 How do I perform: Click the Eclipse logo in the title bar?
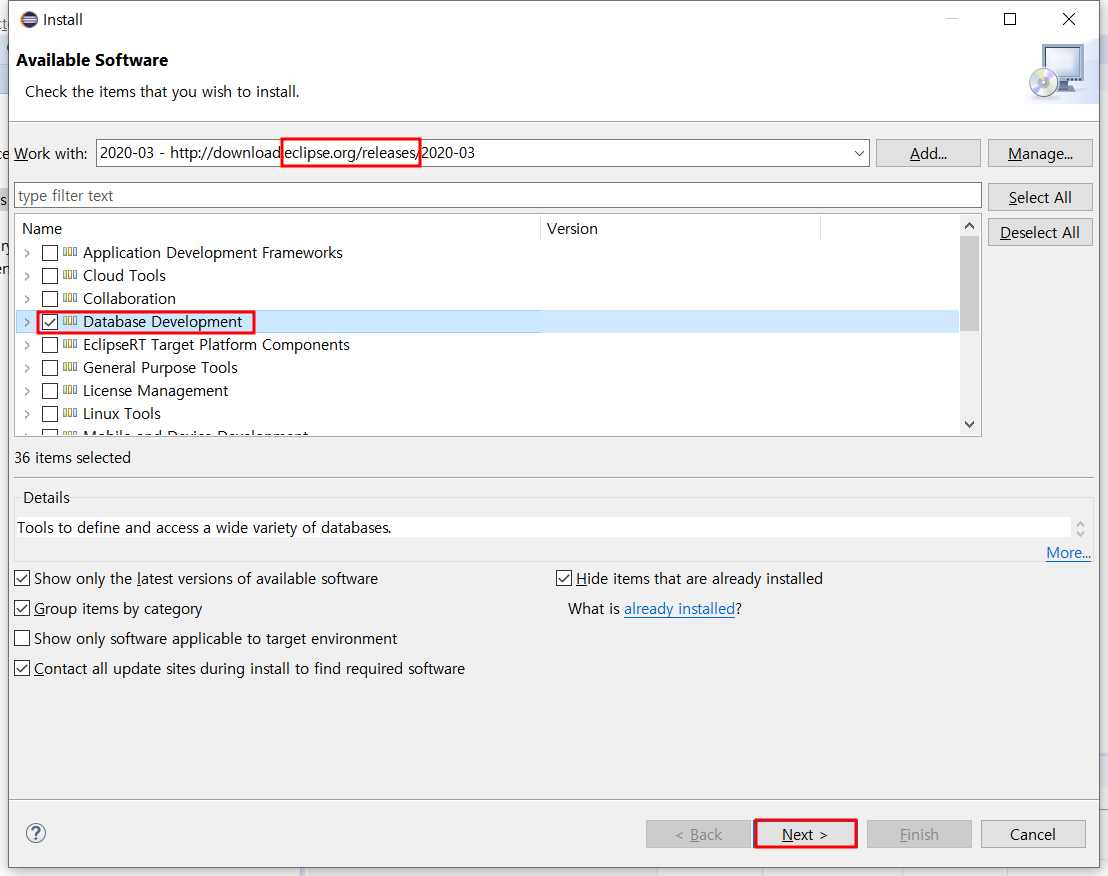click(x=29, y=20)
